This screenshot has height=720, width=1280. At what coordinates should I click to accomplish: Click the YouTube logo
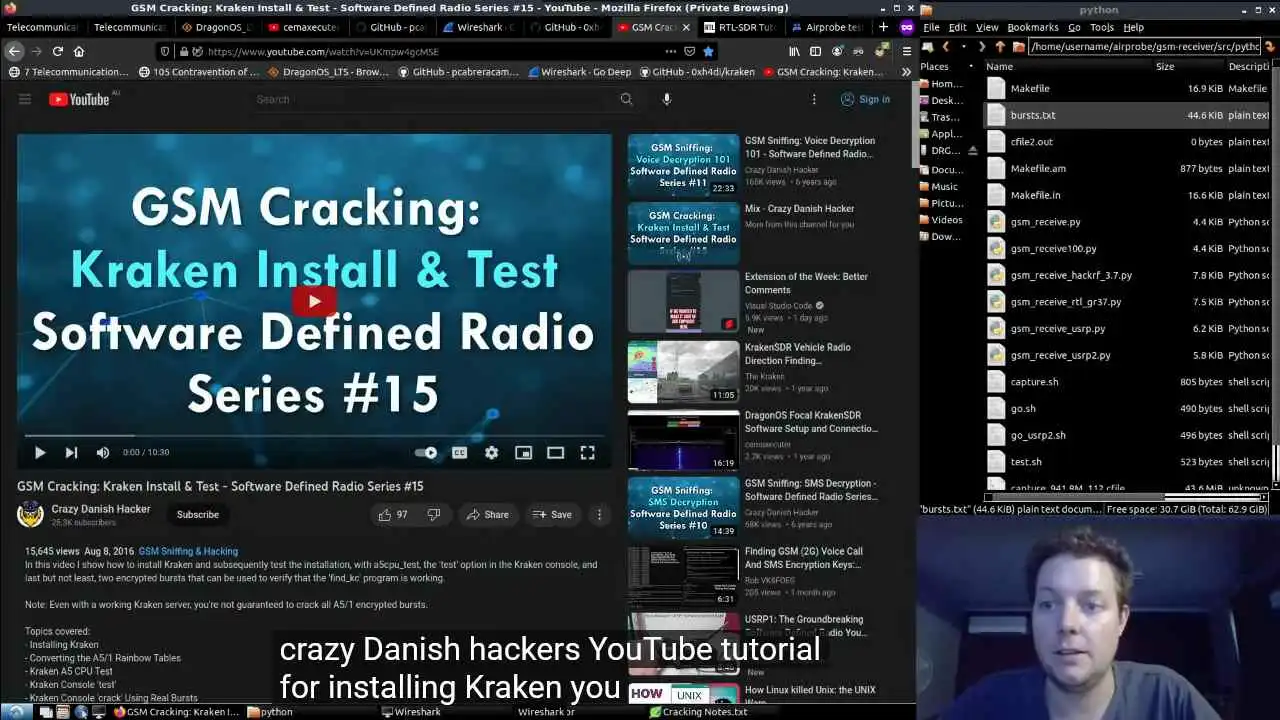pyautogui.click(x=79, y=99)
